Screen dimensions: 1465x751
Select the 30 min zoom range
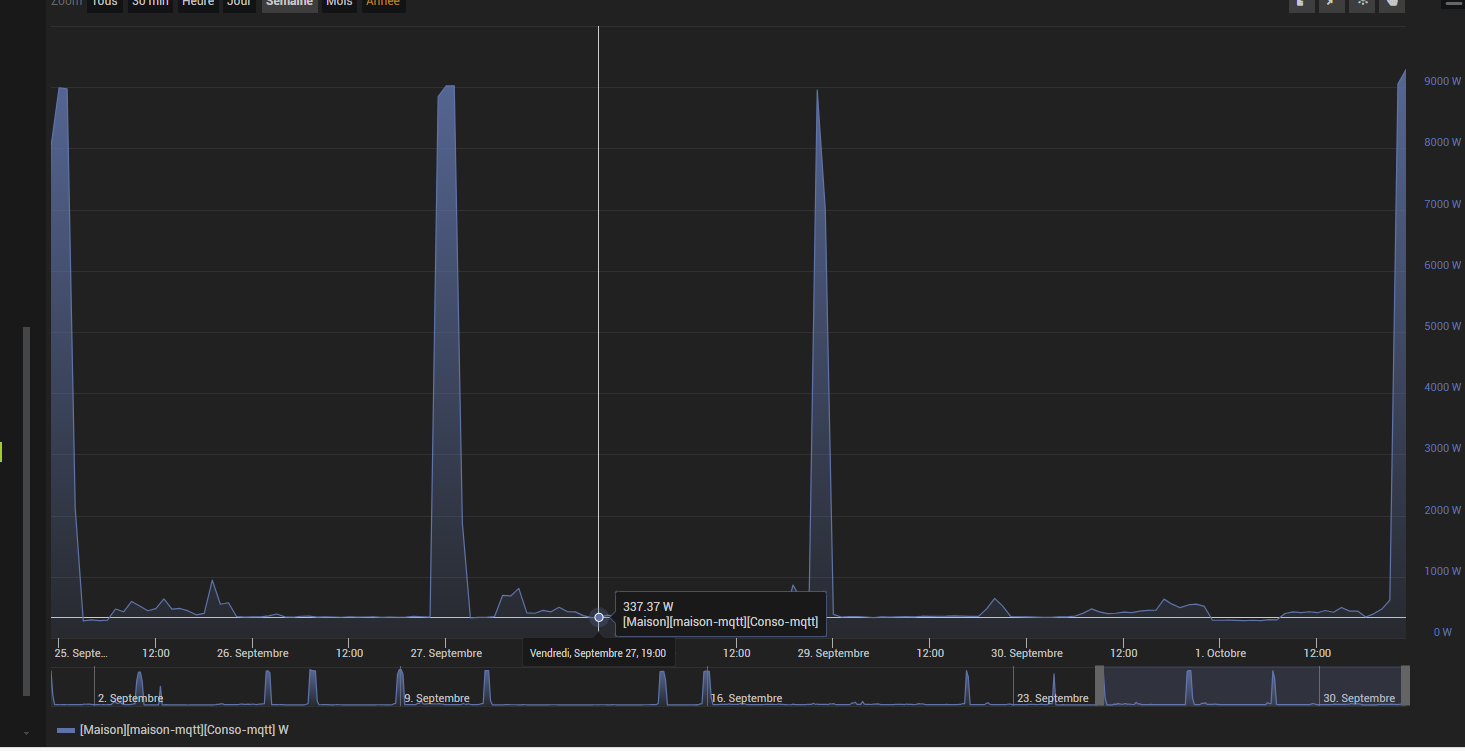pyautogui.click(x=150, y=4)
